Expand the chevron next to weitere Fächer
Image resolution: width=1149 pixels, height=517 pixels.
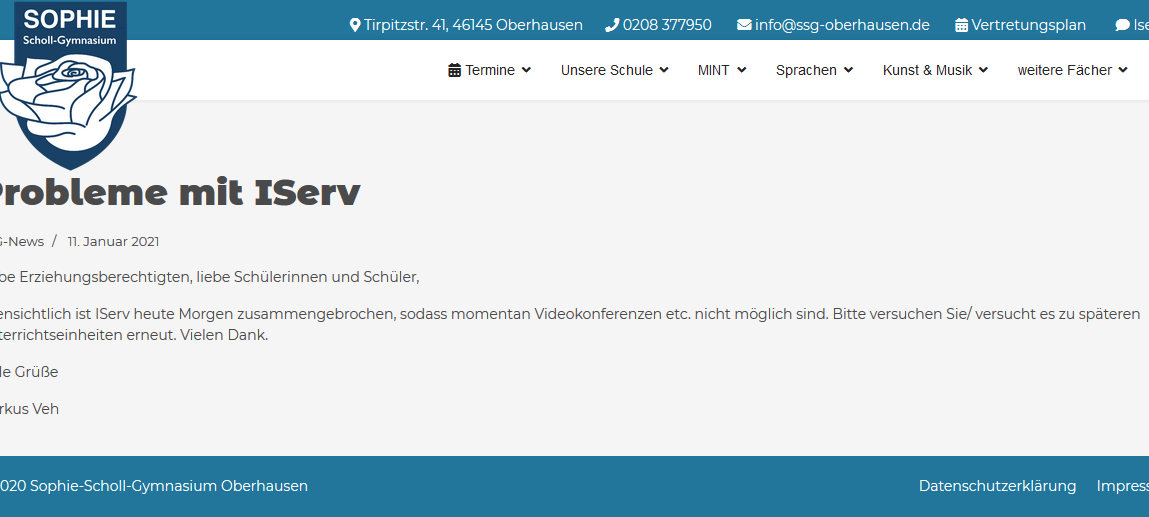1123,70
